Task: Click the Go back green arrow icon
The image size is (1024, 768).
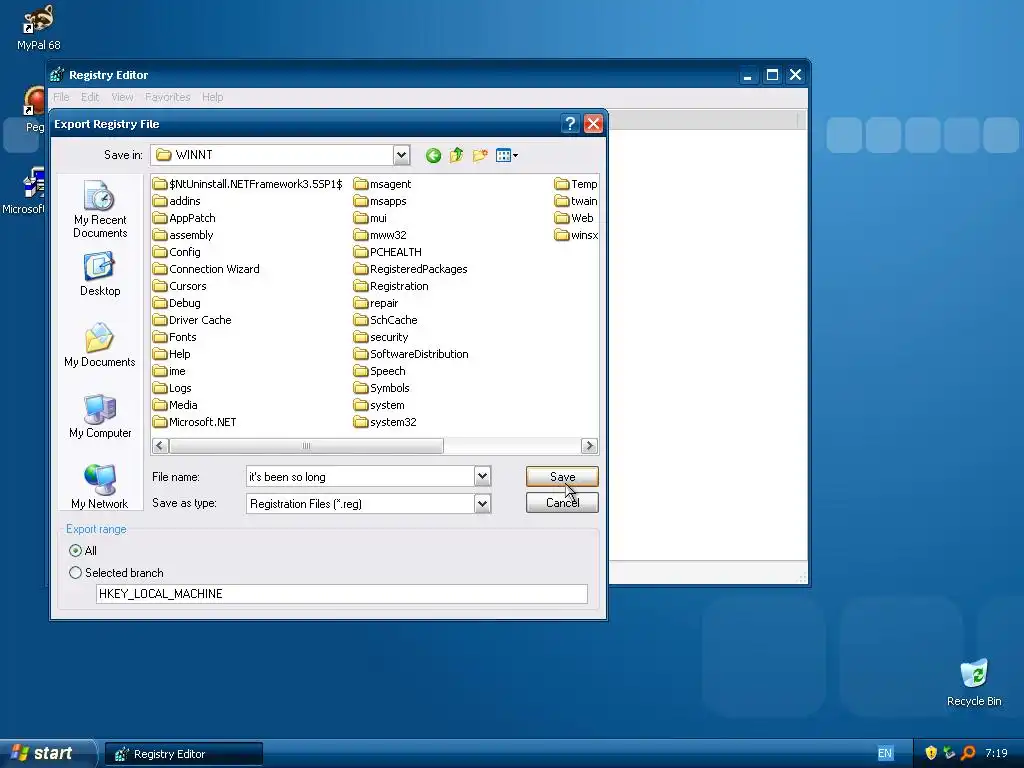Action: point(433,155)
